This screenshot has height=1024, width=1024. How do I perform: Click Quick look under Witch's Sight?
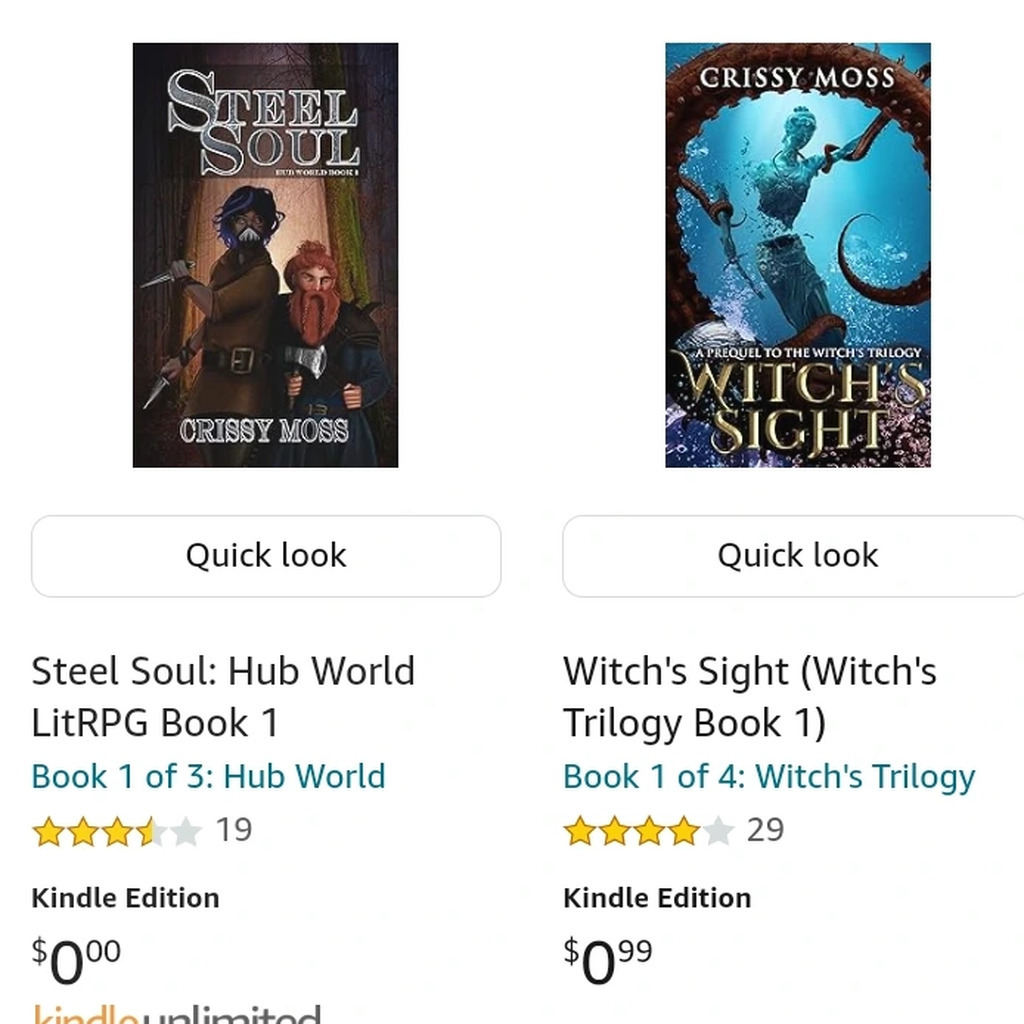796,556
